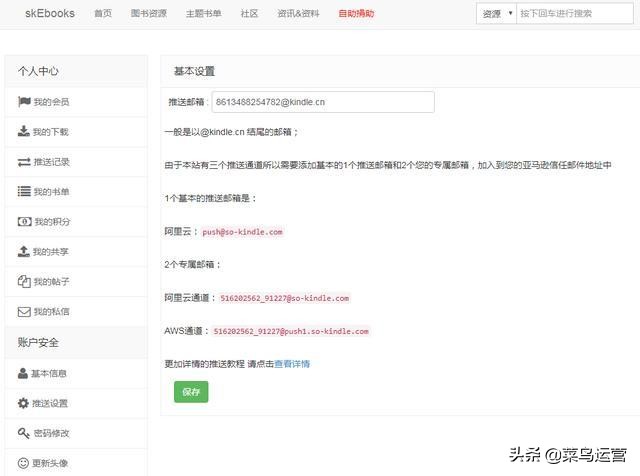Open the red 自助捐助 navigation item
The width and height of the screenshot is (640, 476).
pos(356,13)
